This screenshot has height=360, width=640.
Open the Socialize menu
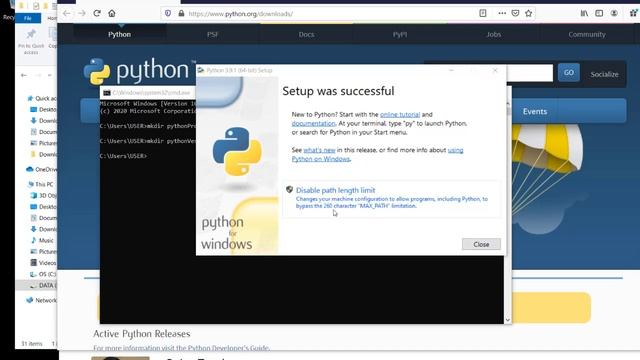tap(604, 74)
